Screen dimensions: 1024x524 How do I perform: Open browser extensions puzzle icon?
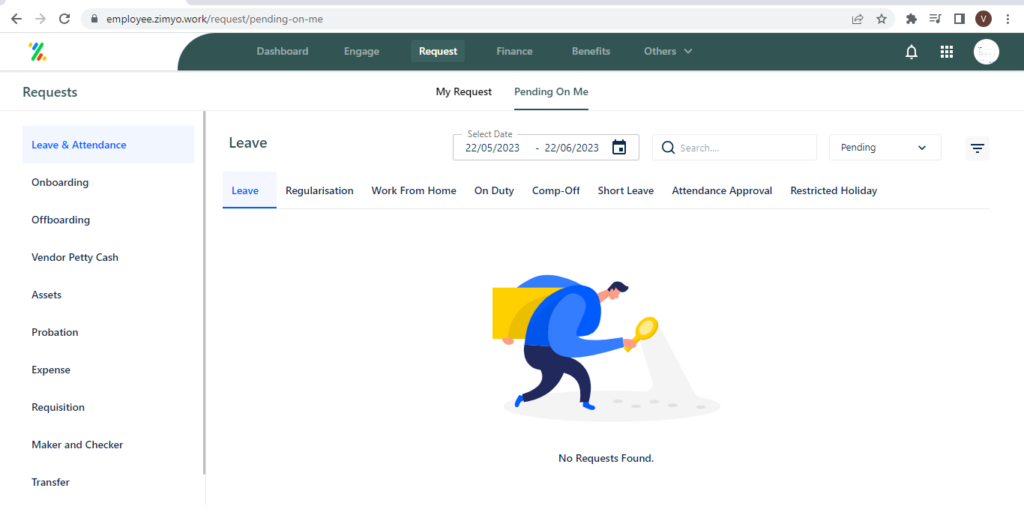point(911,19)
